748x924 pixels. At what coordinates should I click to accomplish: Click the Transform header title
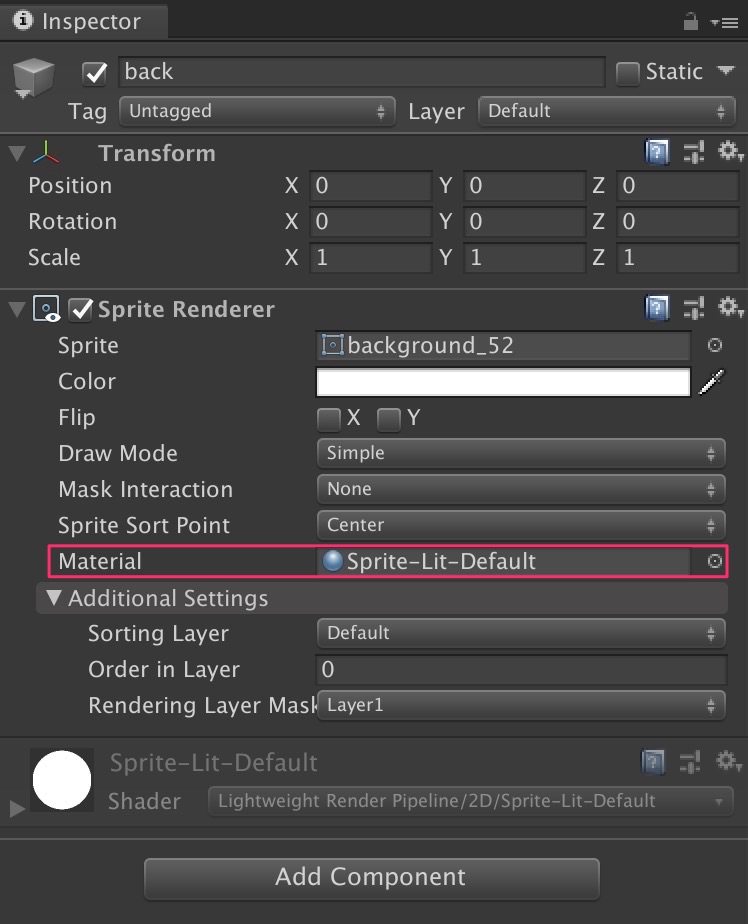[x=157, y=153]
